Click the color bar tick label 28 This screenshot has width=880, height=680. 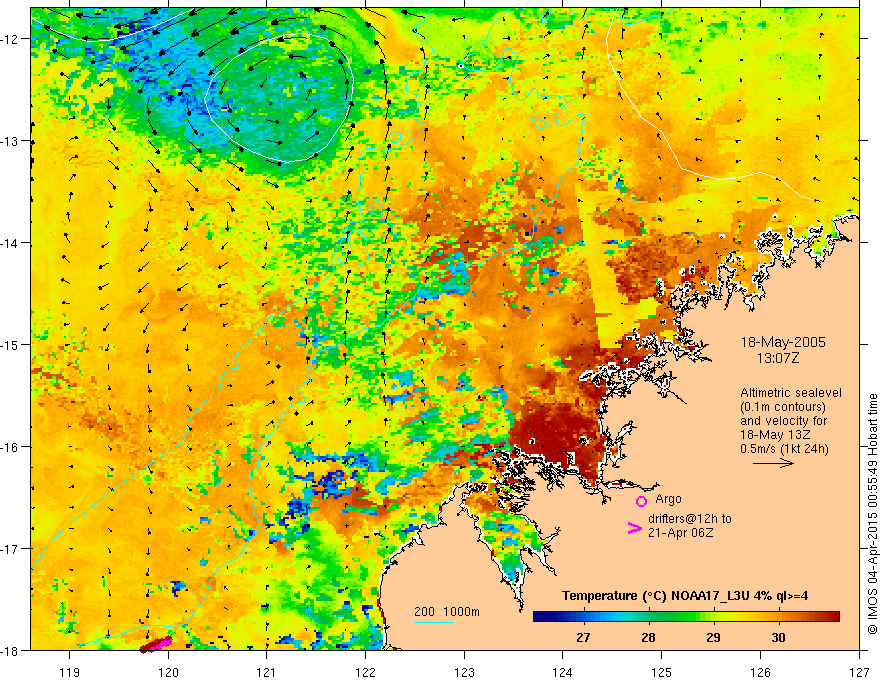648,637
